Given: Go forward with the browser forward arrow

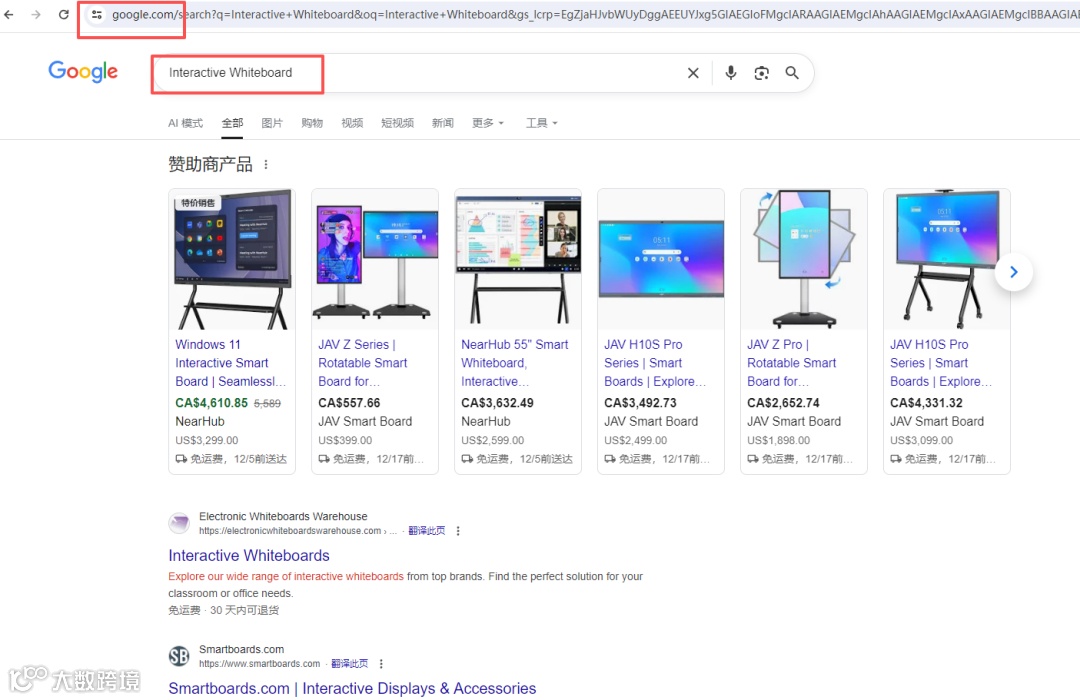Looking at the screenshot, I should 36,14.
